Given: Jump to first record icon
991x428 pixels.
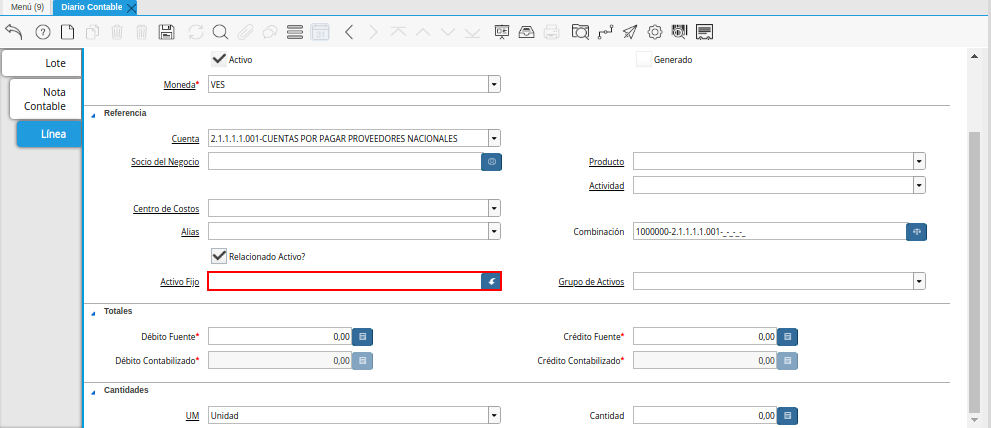Looking at the screenshot, I should (x=398, y=32).
